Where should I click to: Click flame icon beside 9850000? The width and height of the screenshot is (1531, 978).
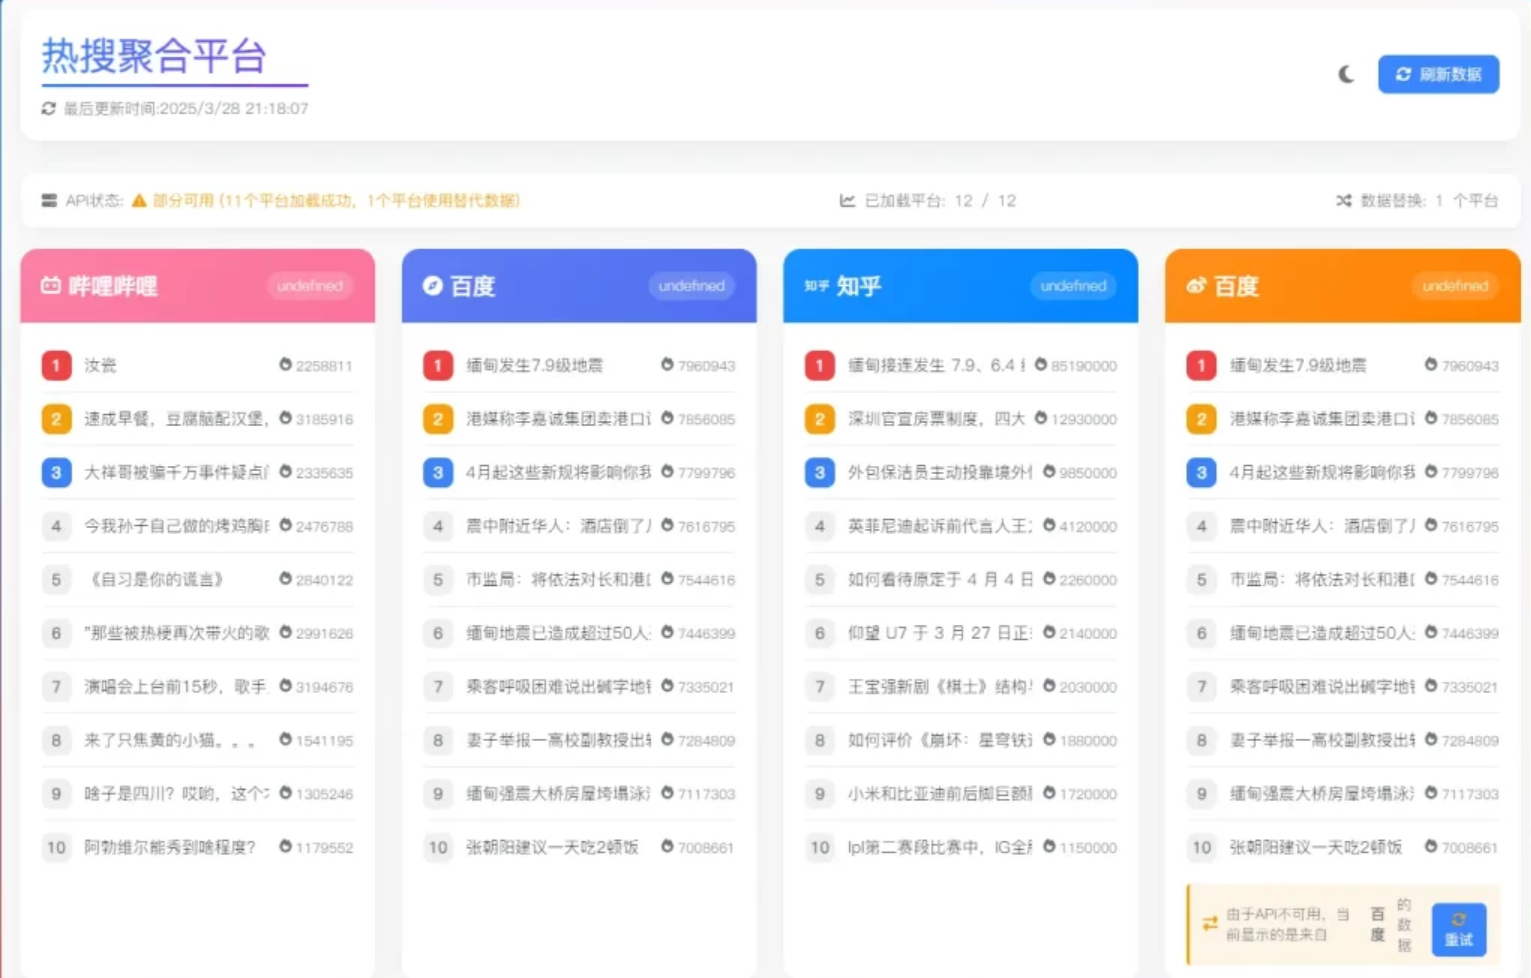pyautogui.click(x=1049, y=472)
